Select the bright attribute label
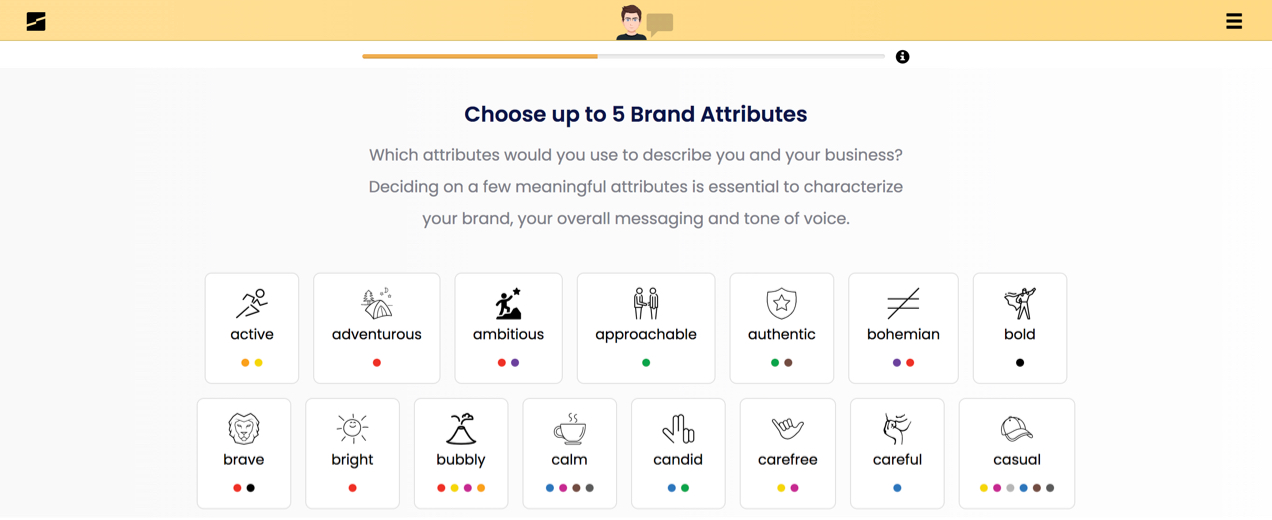This screenshot has width=1272, height=520. coord(352,460)
